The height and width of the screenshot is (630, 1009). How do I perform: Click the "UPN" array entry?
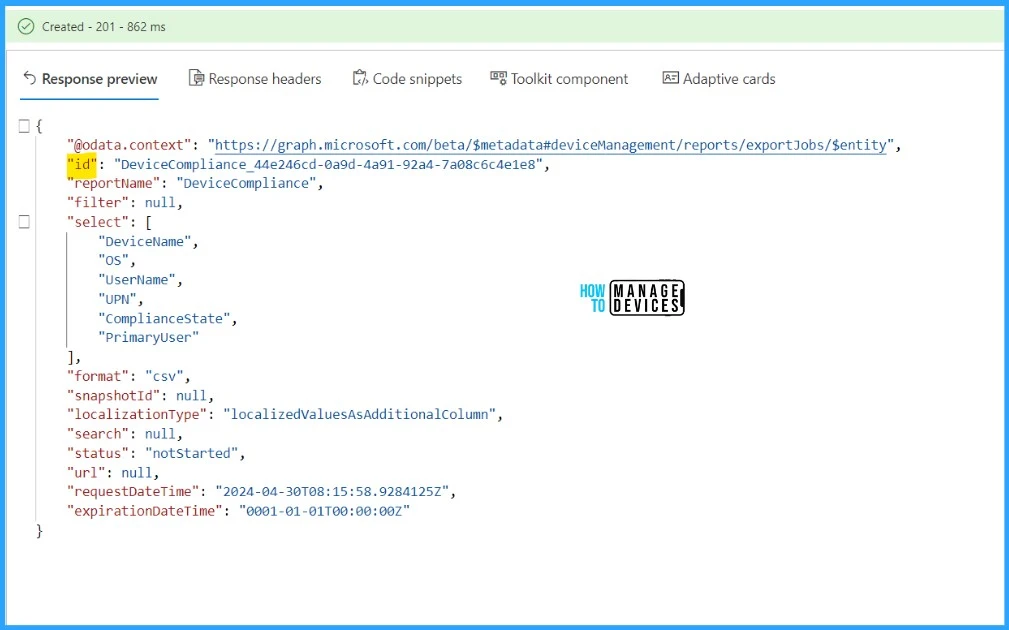117,299
